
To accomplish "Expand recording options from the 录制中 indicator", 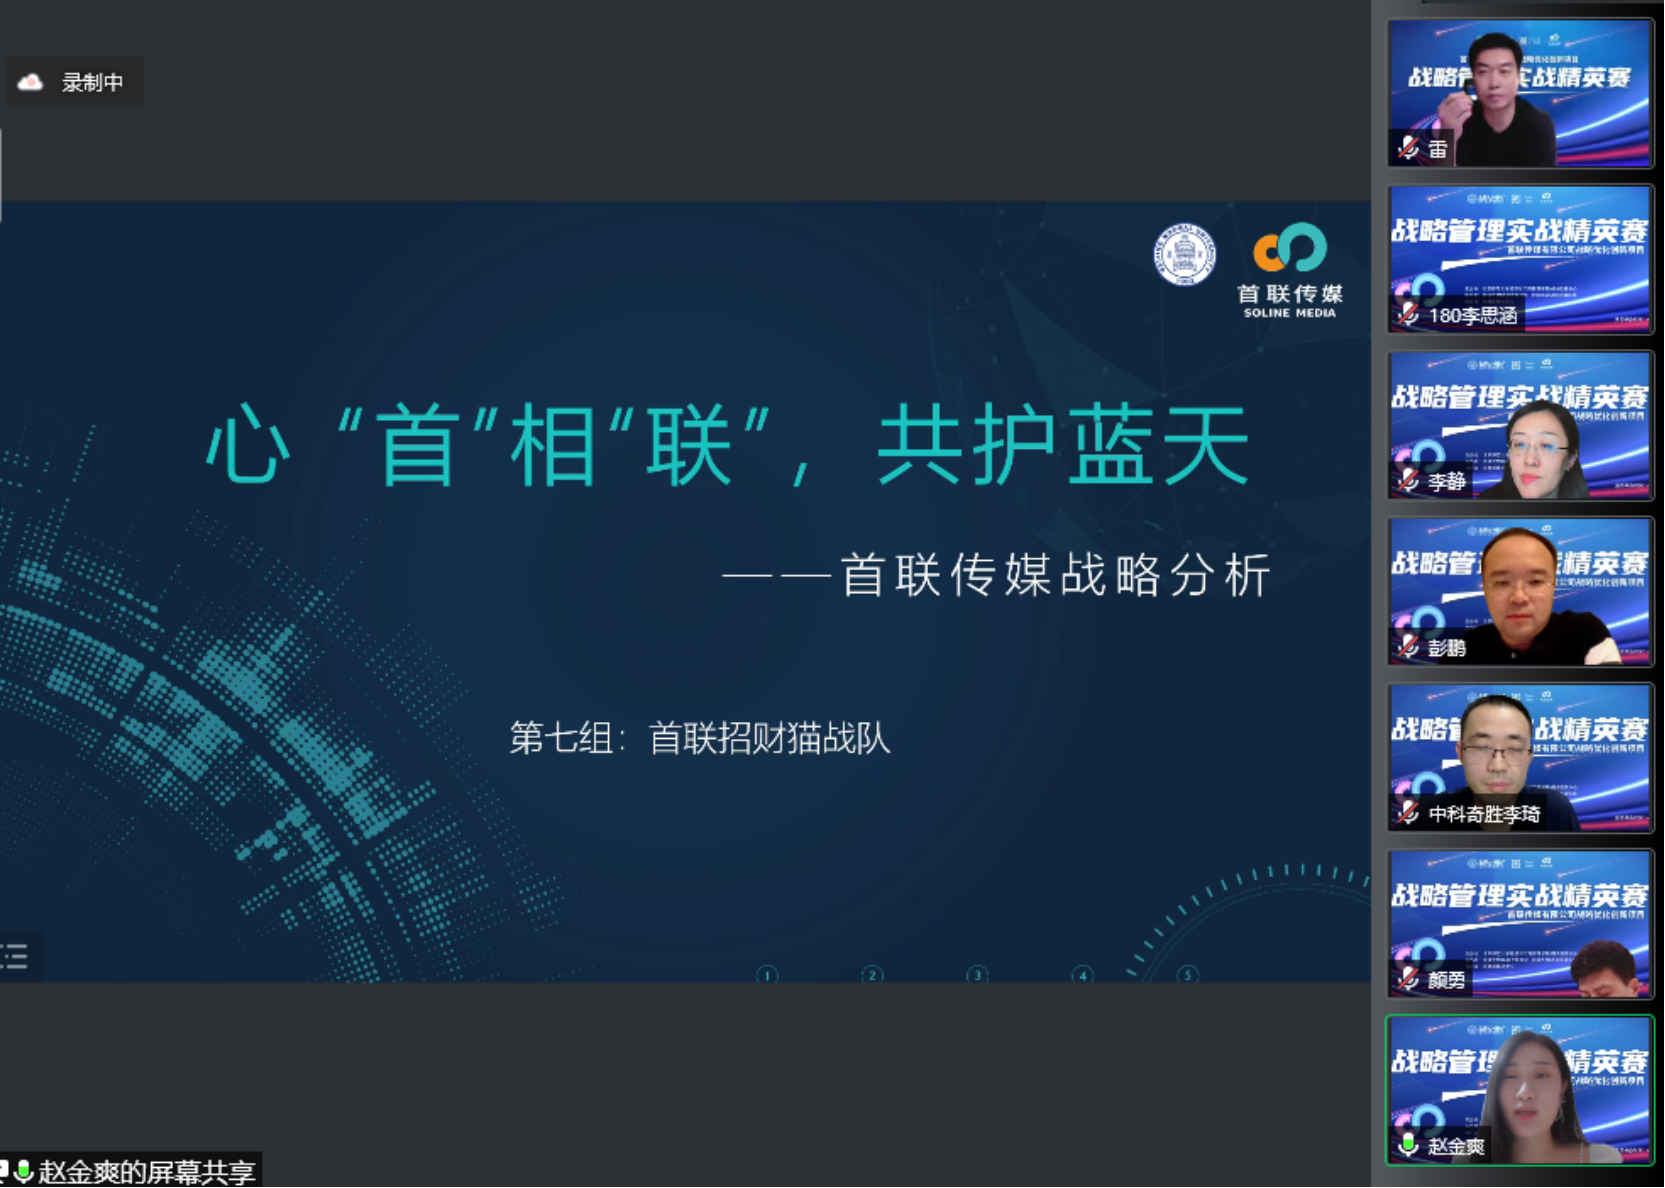I will click(74, 82).
